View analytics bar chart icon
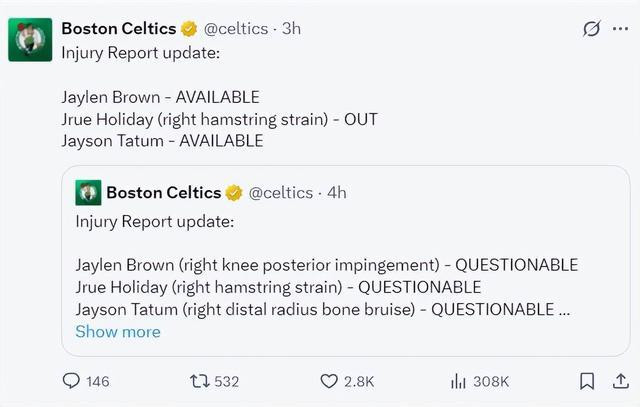The height and width of the screenshot is (407, 640). (458, 381)
